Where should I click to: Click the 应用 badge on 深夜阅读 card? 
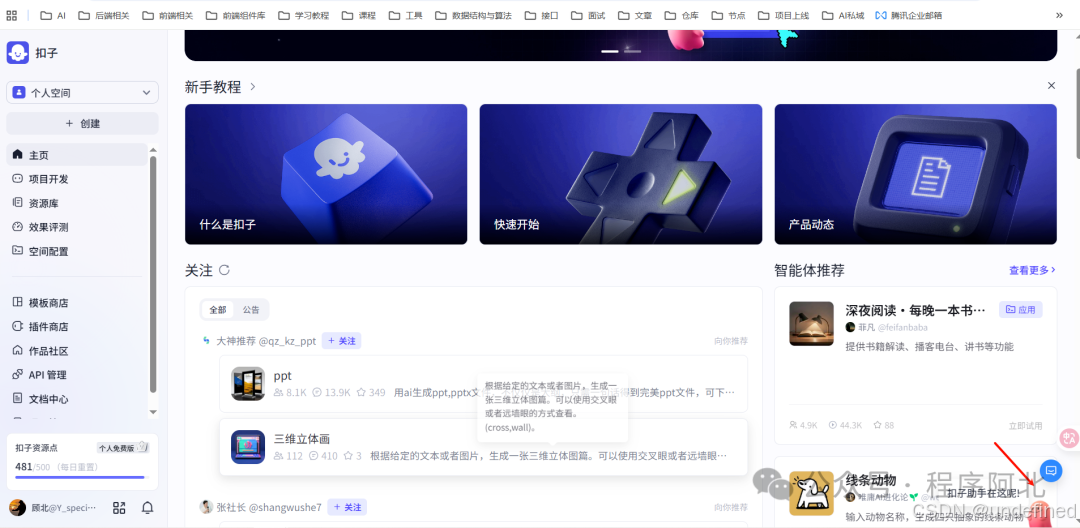1021,310
